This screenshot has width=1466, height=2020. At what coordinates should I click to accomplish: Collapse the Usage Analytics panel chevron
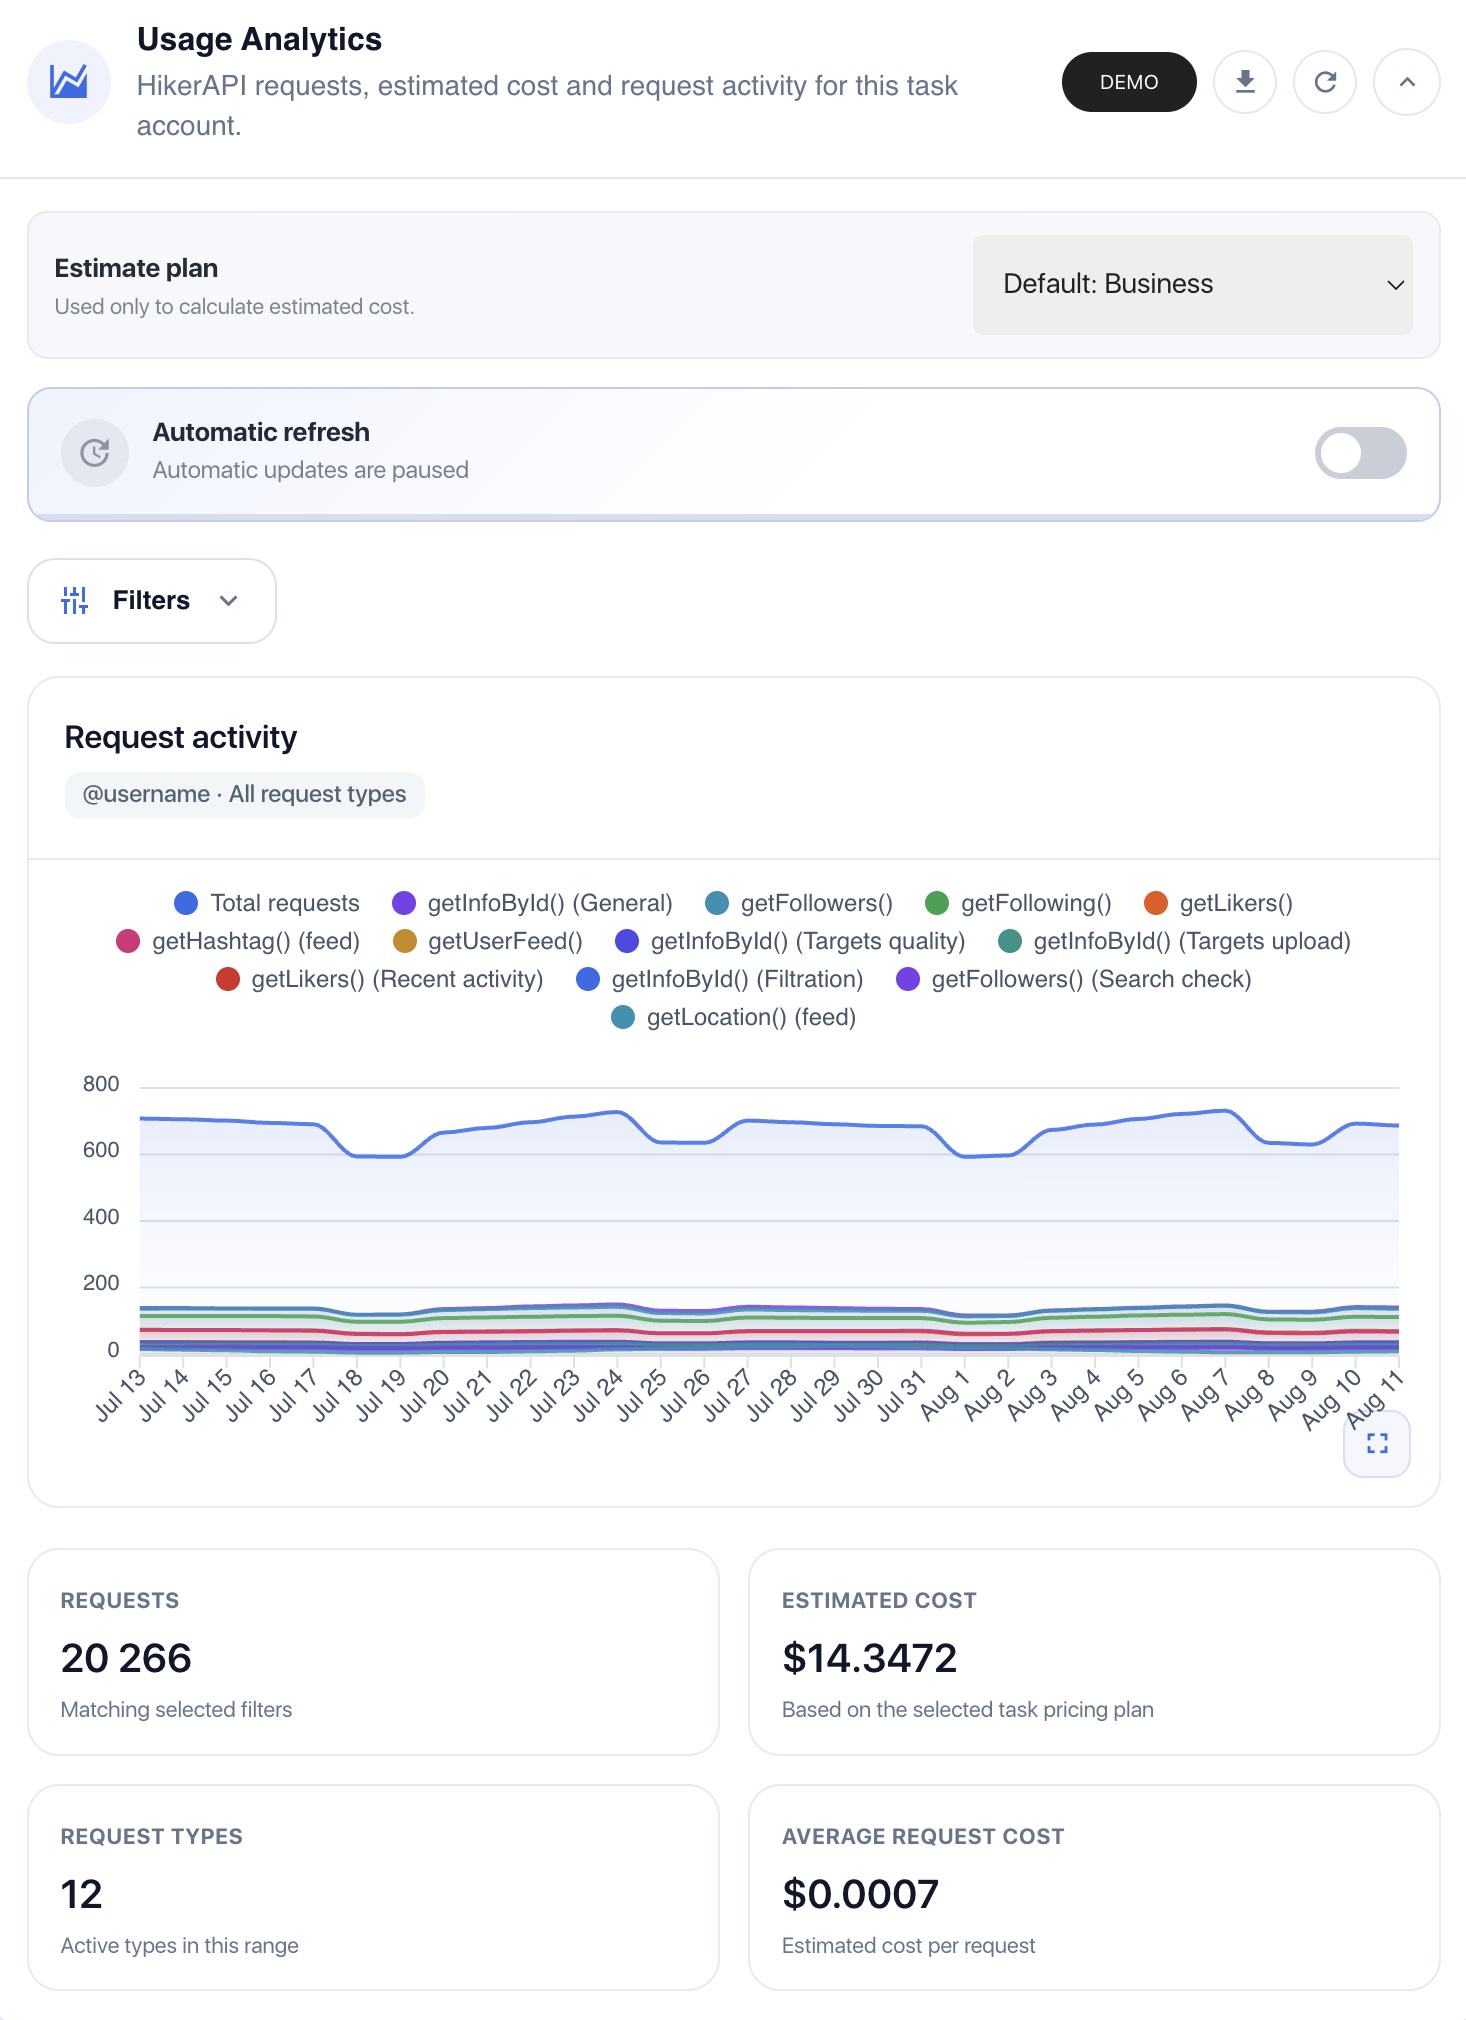1406,82
